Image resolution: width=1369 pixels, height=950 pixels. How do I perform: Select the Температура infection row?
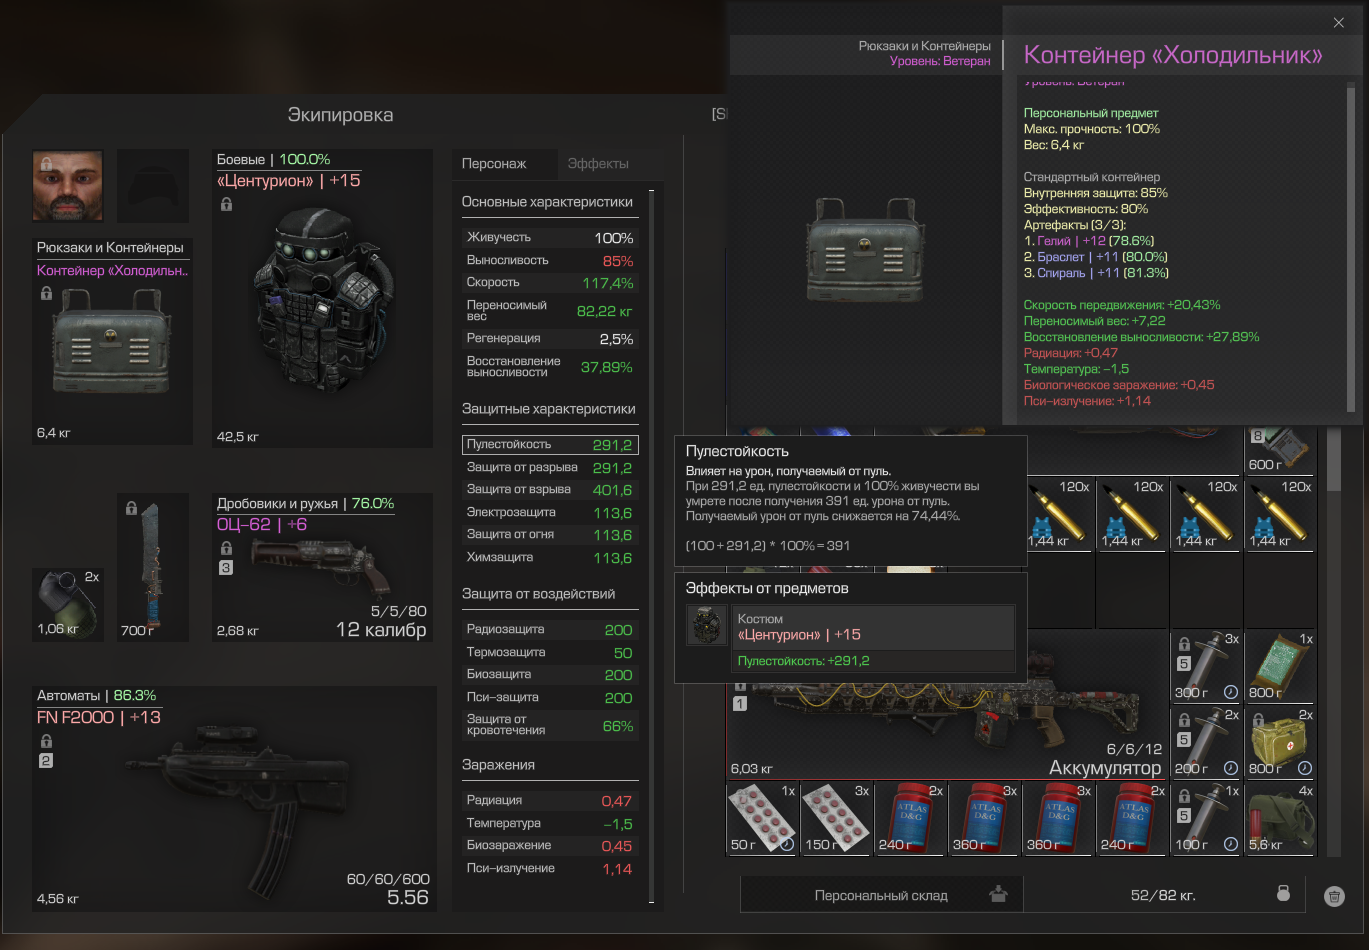[550, 823]
